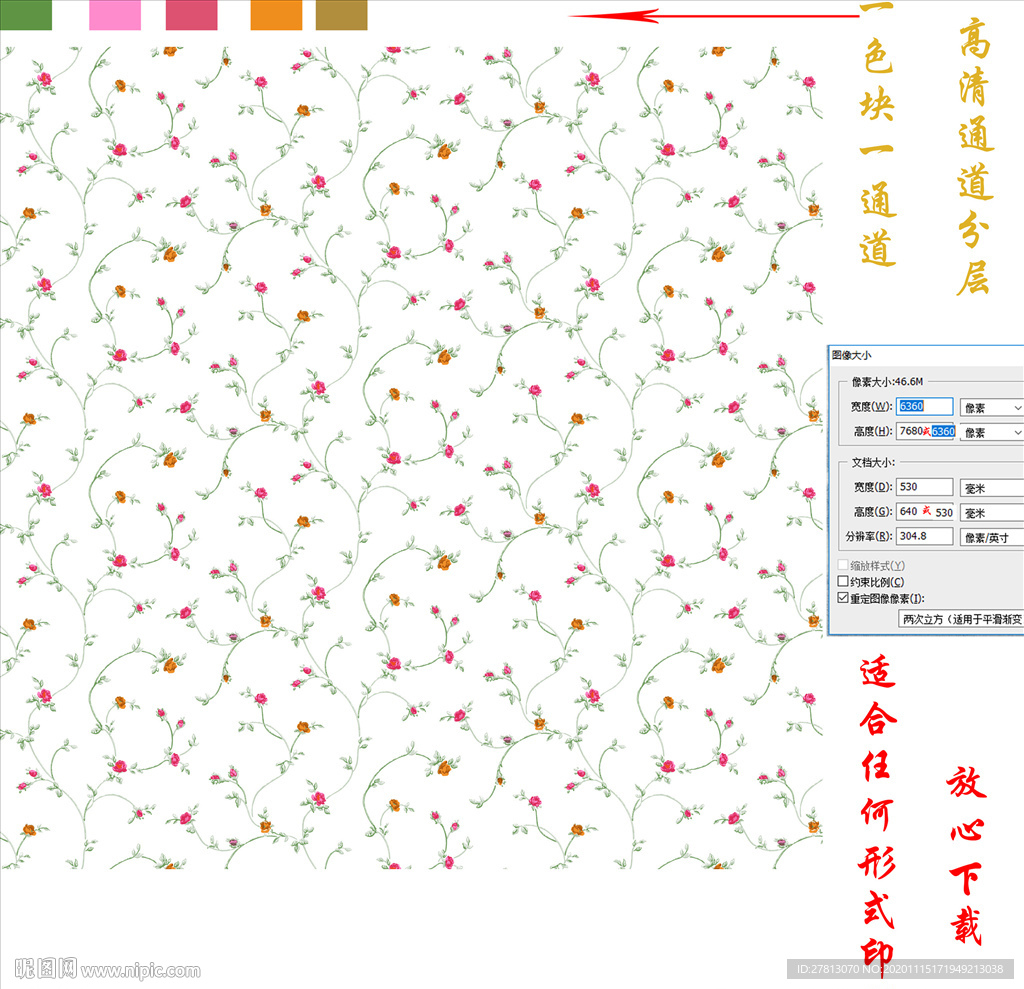The image size is (1024, 989).
Task: Click the disabled 缩放样式 checkbox
Action: coord(843,564)
